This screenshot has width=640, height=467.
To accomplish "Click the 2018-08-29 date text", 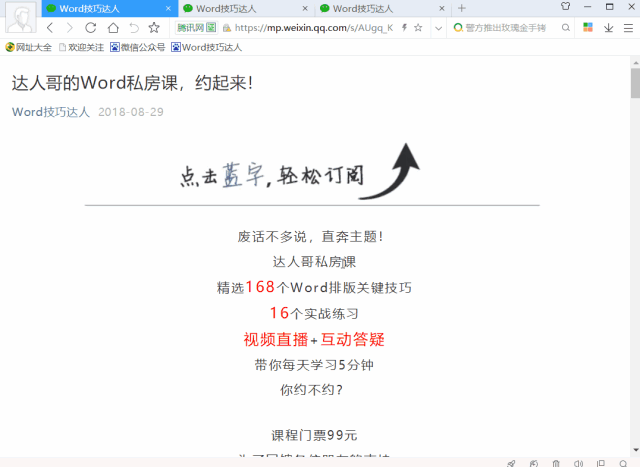I will [131, 112].
